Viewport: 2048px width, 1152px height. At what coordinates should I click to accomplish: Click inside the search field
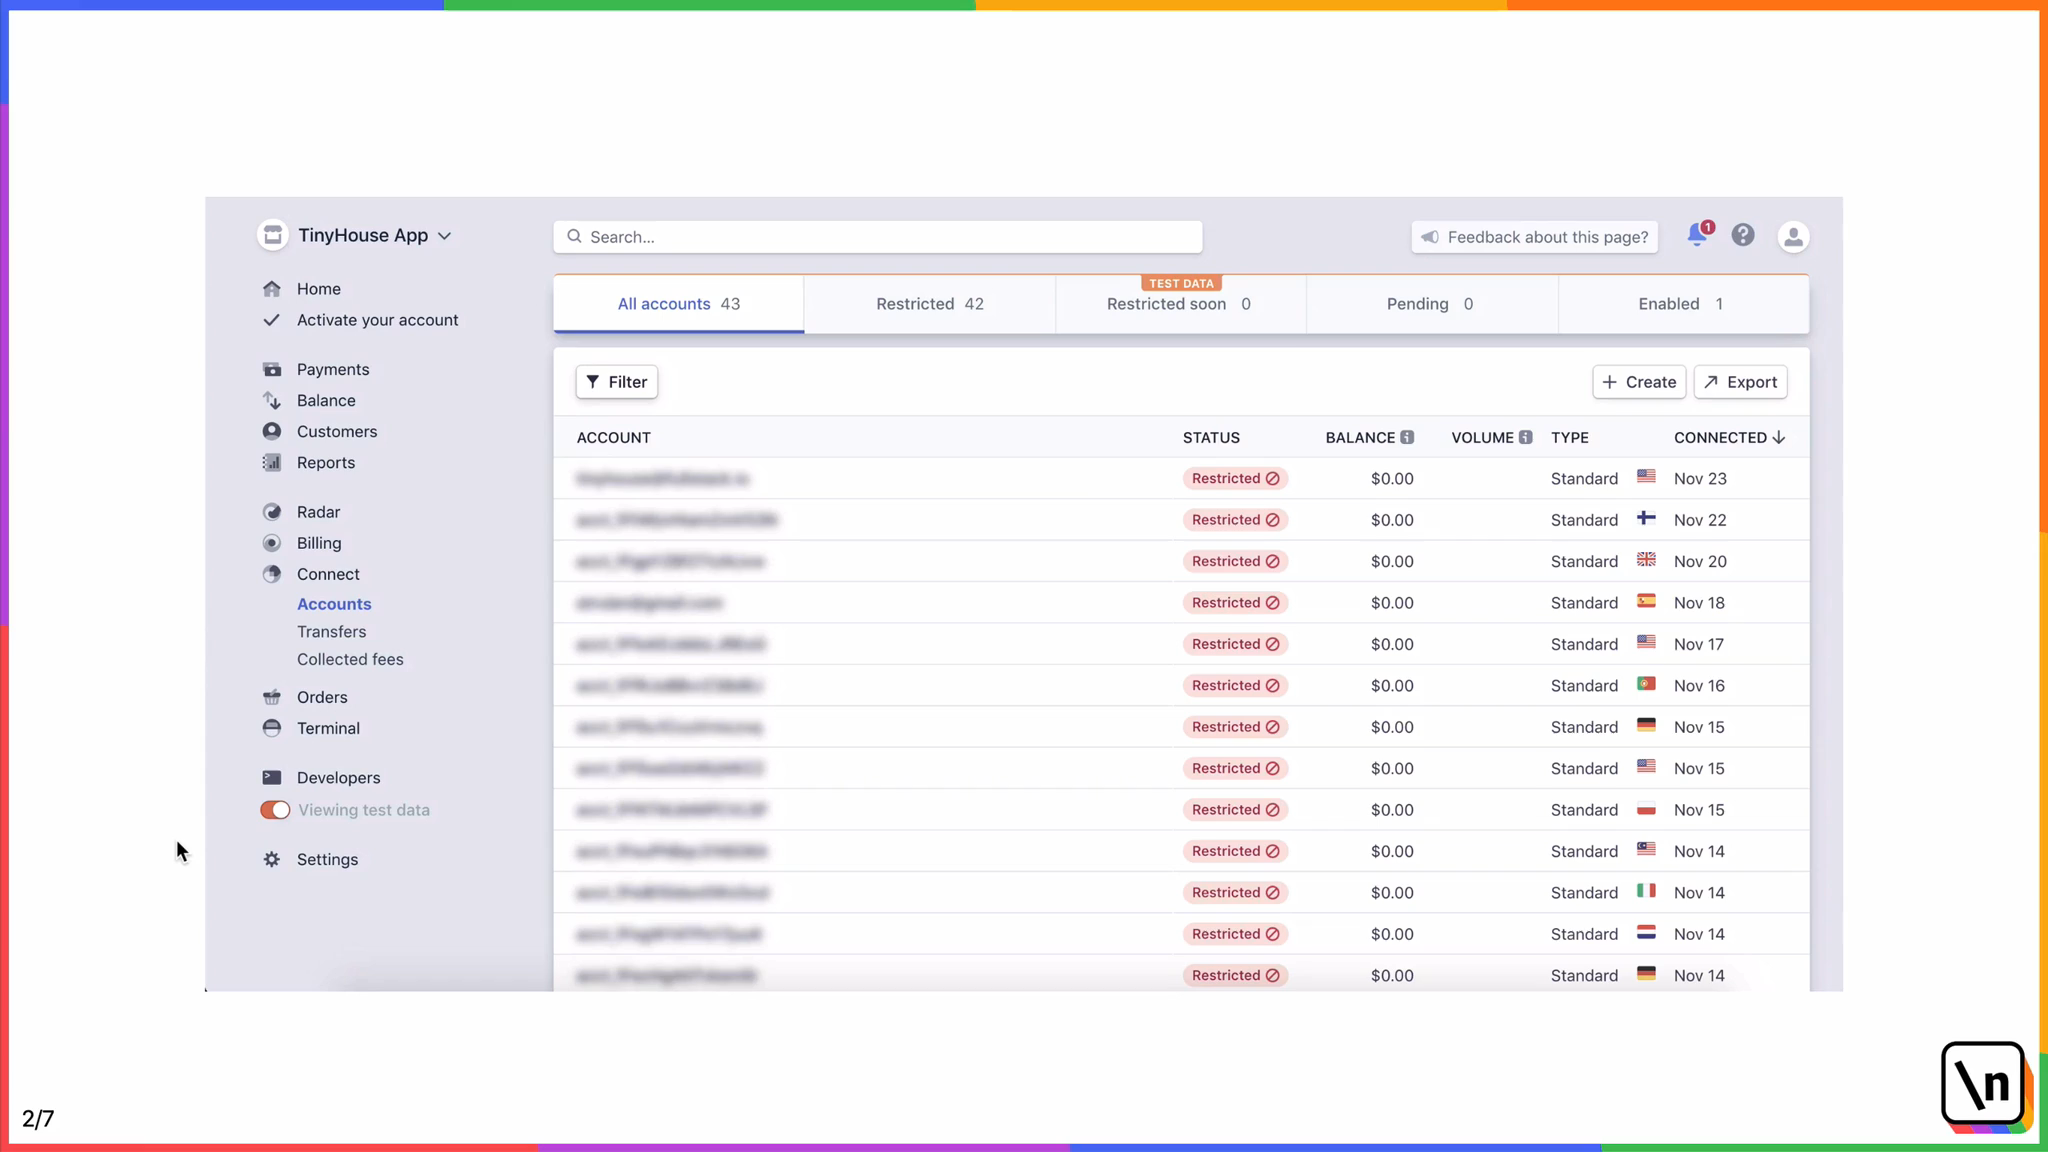(877, 237)
